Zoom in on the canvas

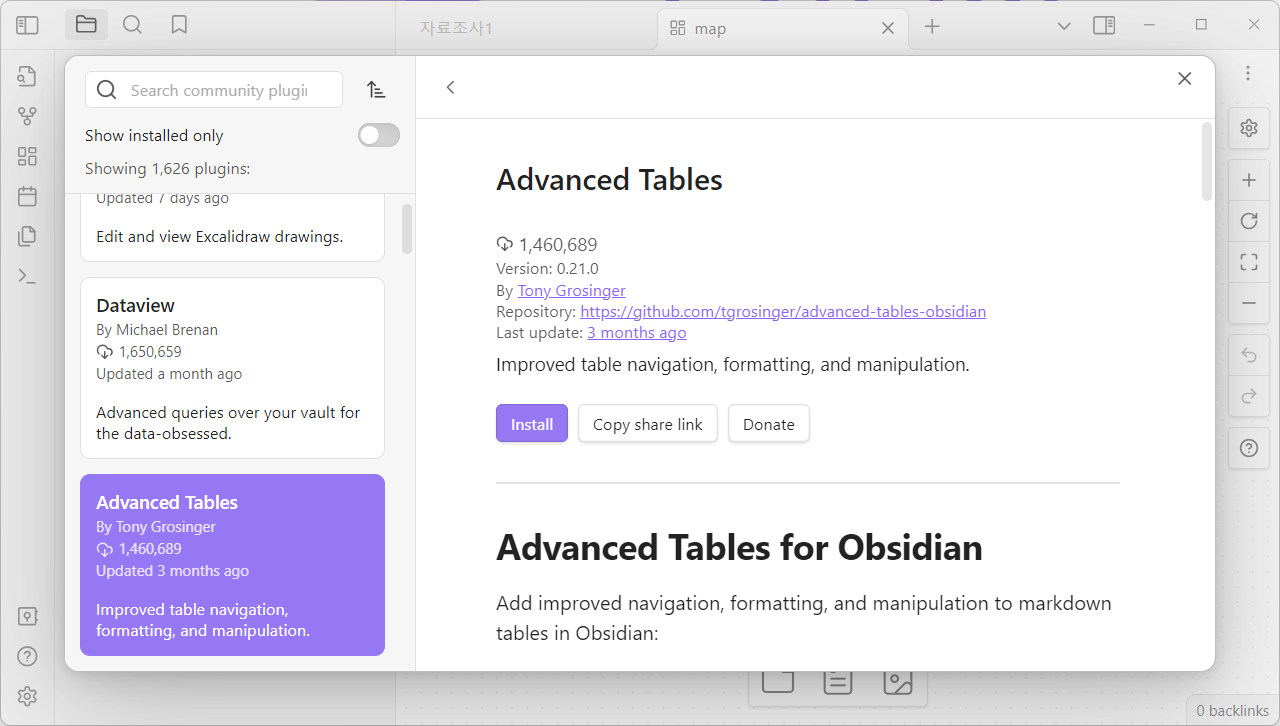point(1248,181)
